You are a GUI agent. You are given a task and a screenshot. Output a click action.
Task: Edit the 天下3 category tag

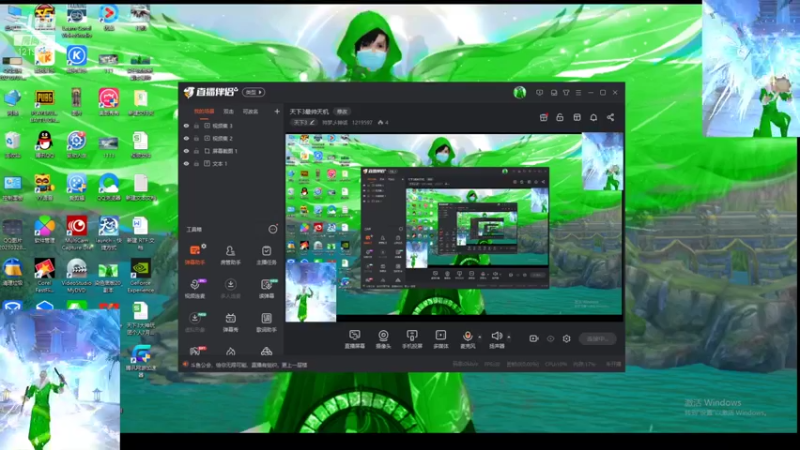[304, 122]
